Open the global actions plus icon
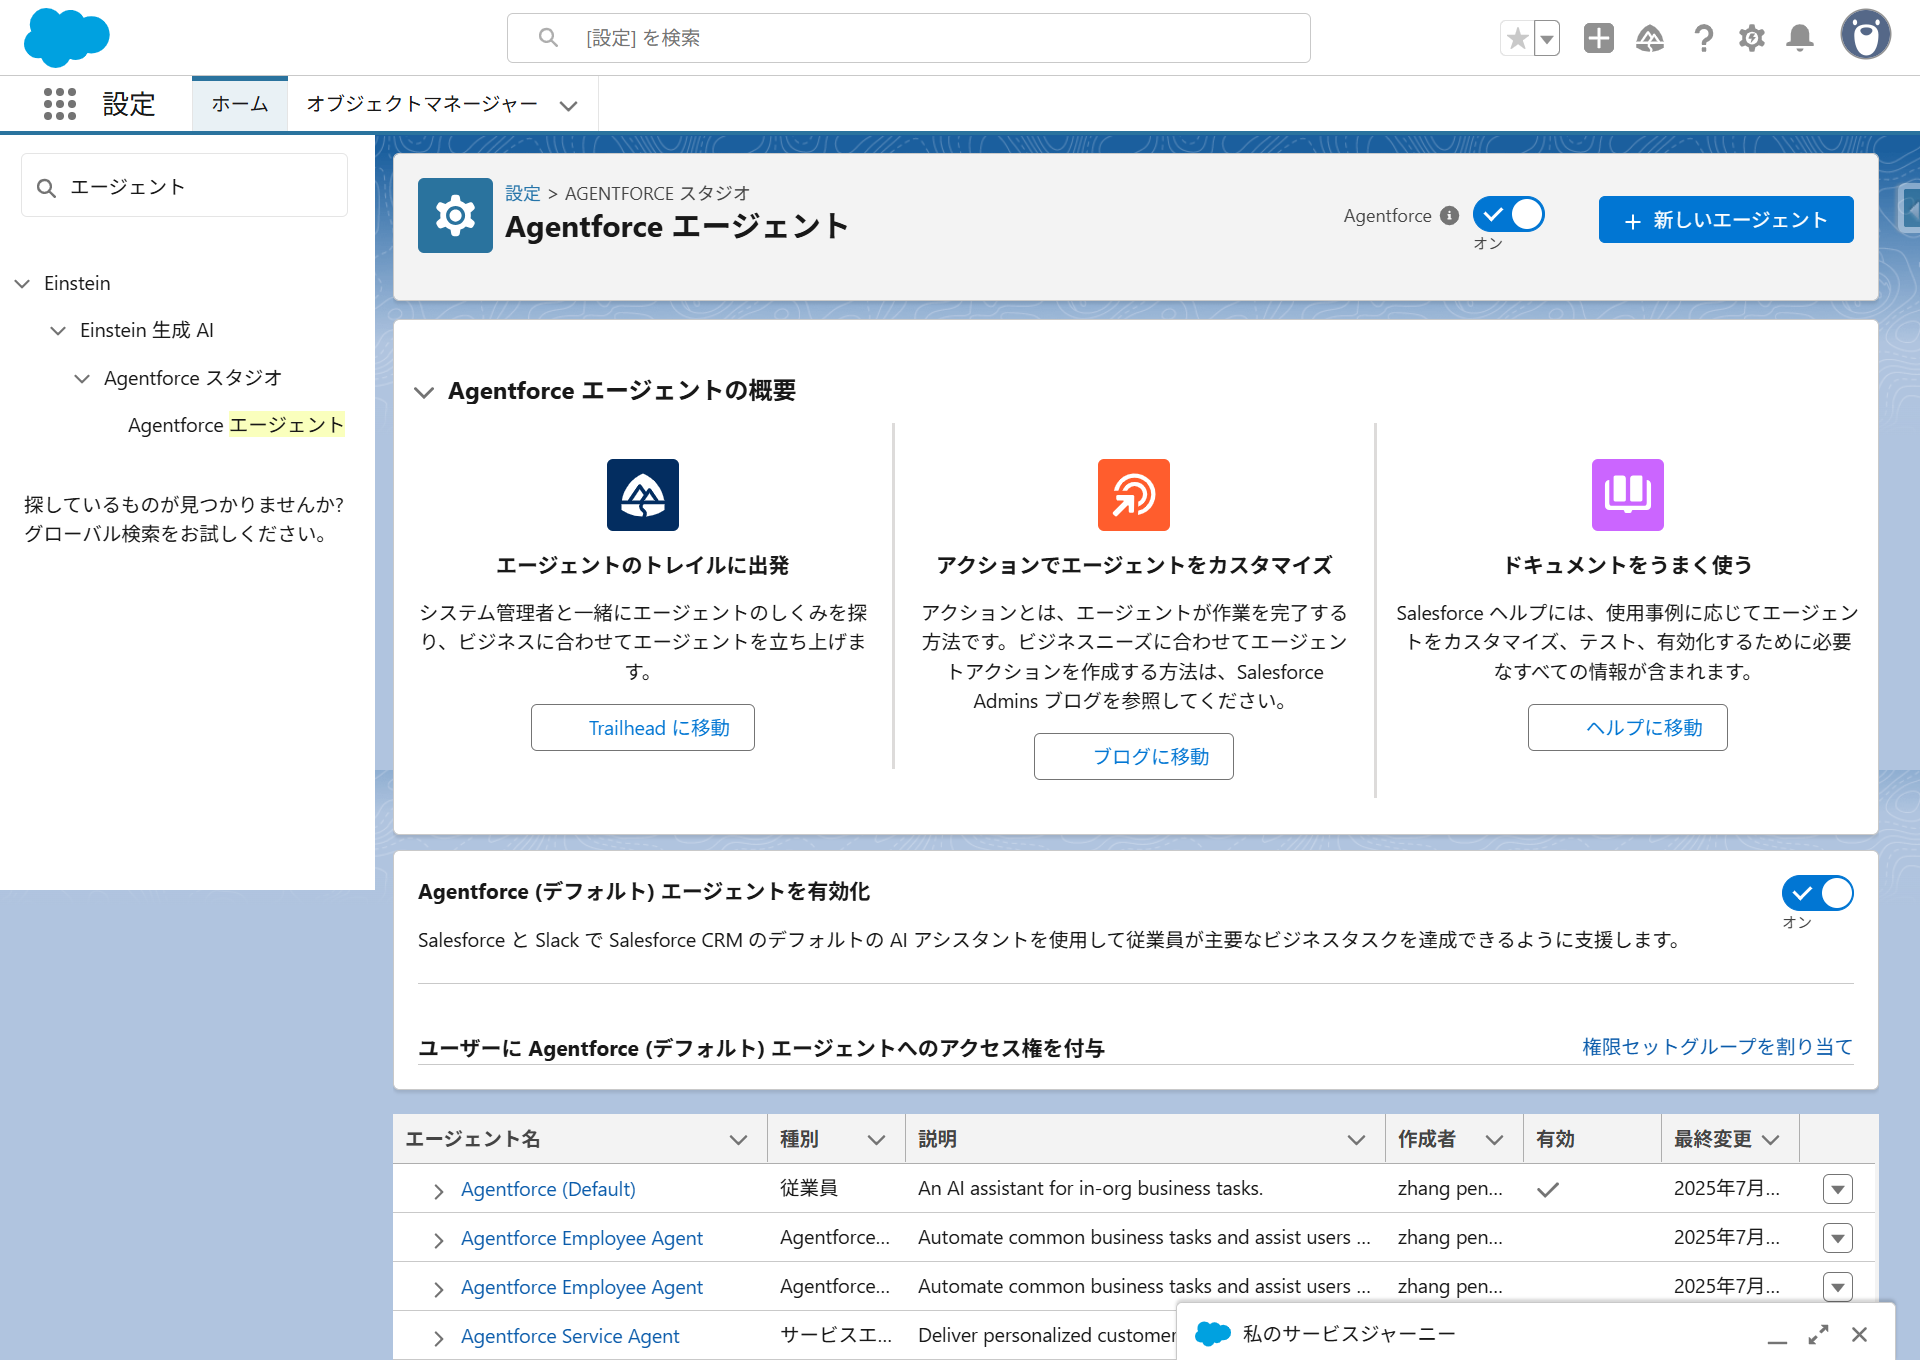The height and width of the screenshot is (1360, 1920). [x=1598, y=38]
